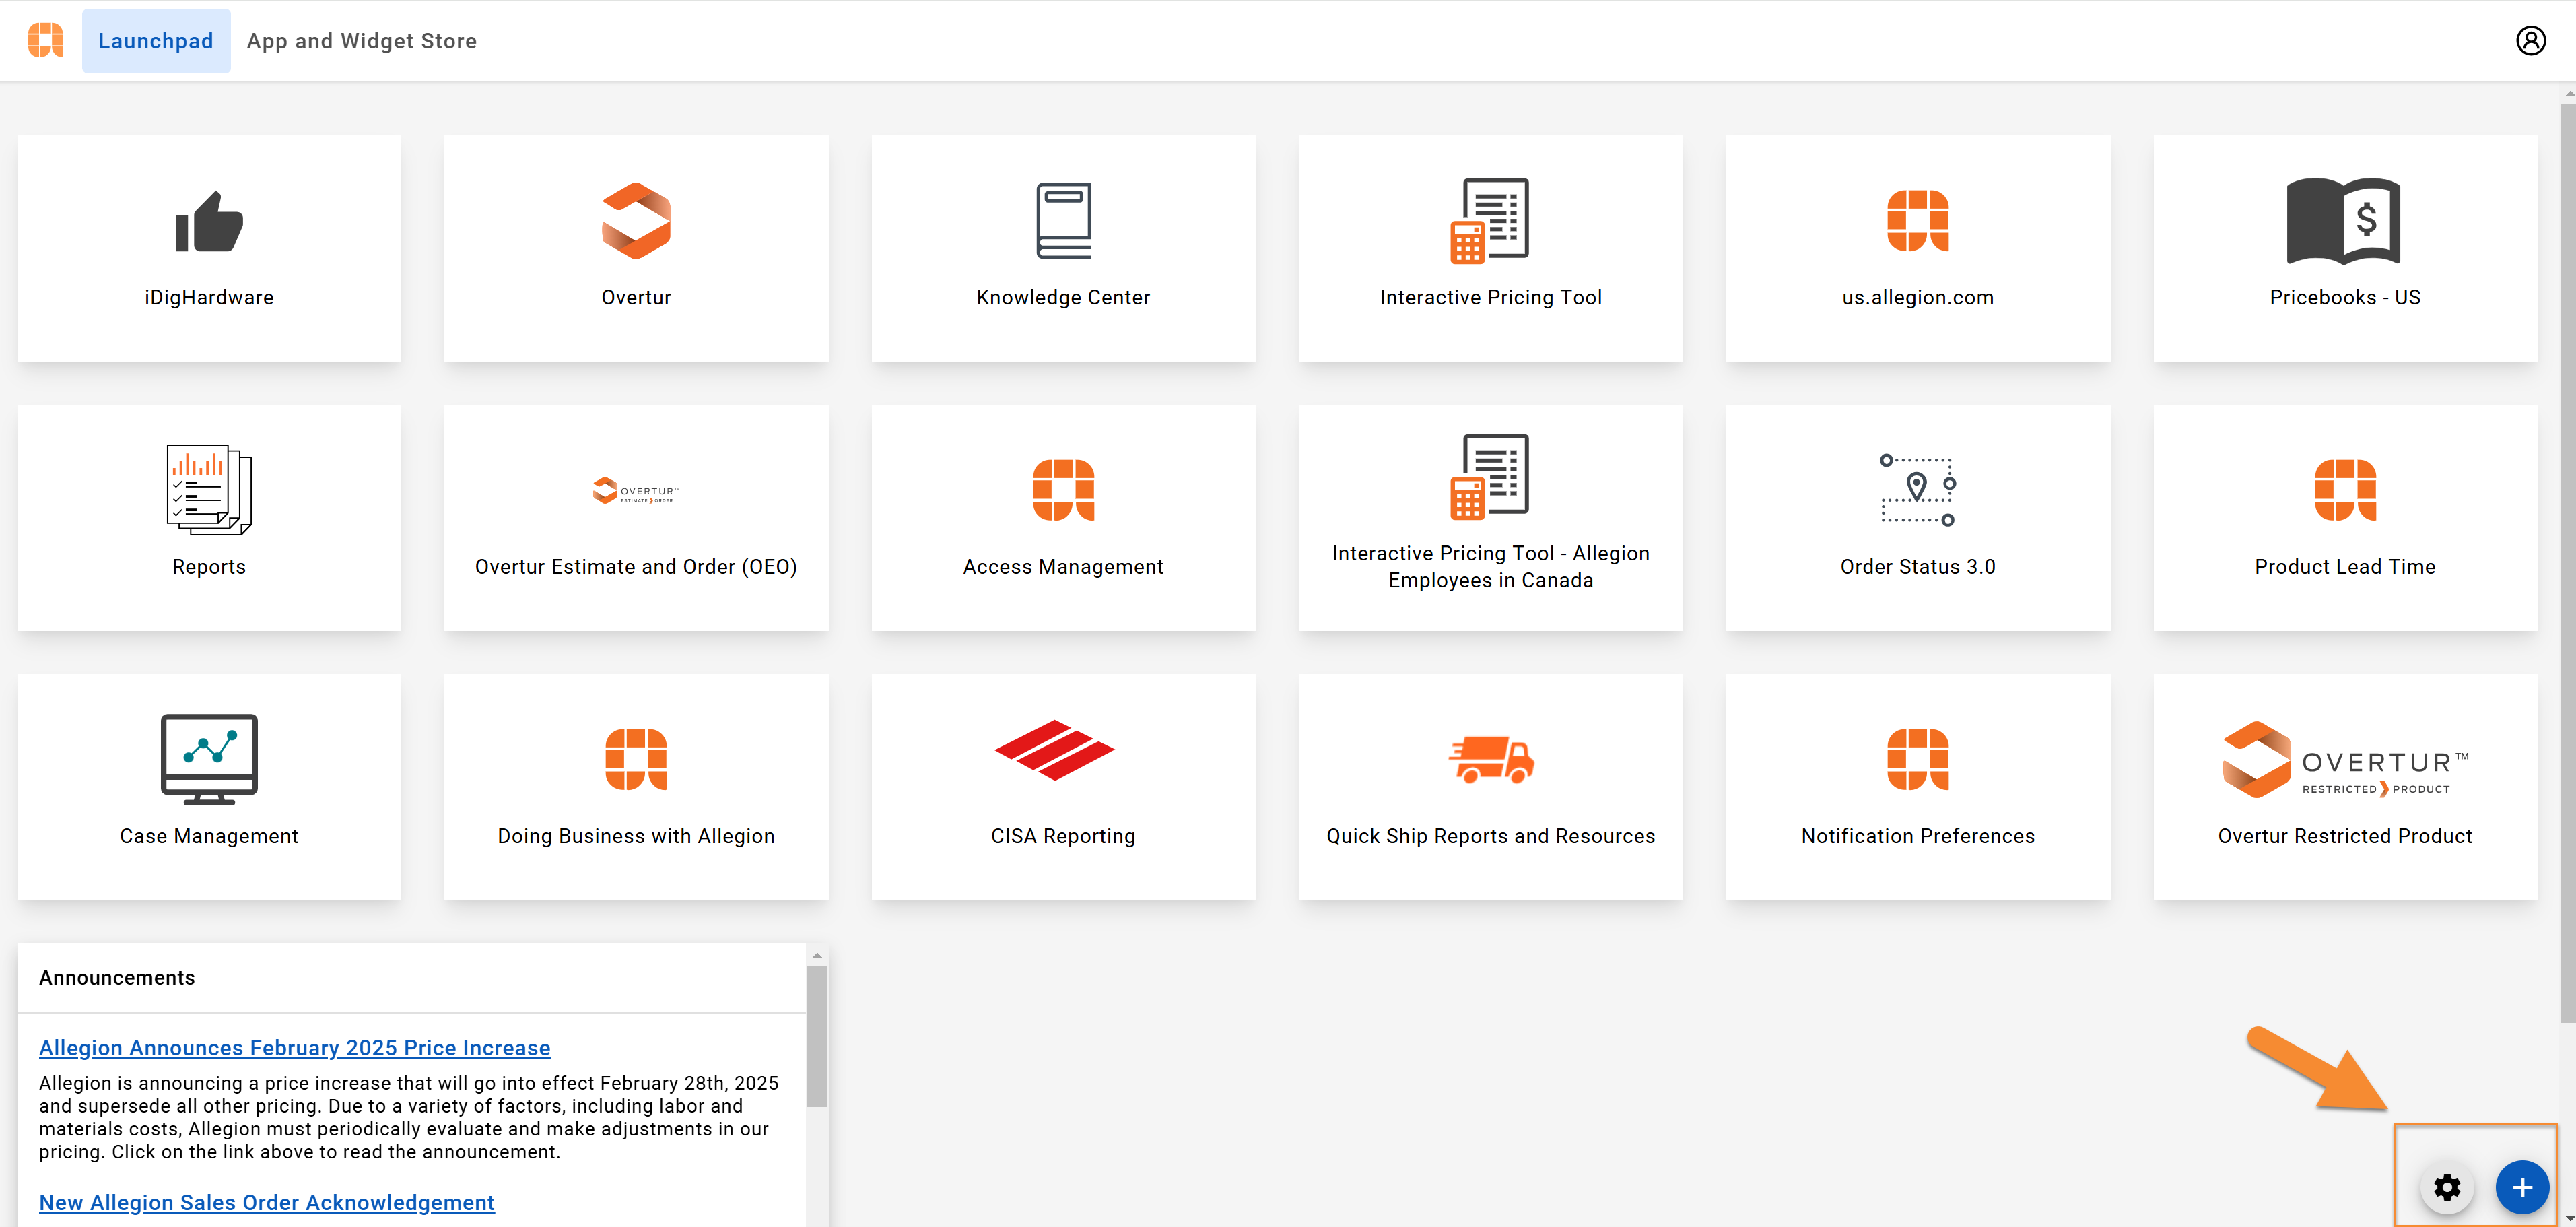Viewport: 2576px width, 1227px height.
Task: Click the Announcements scroll up arrow
Action: tap(817, 955)
